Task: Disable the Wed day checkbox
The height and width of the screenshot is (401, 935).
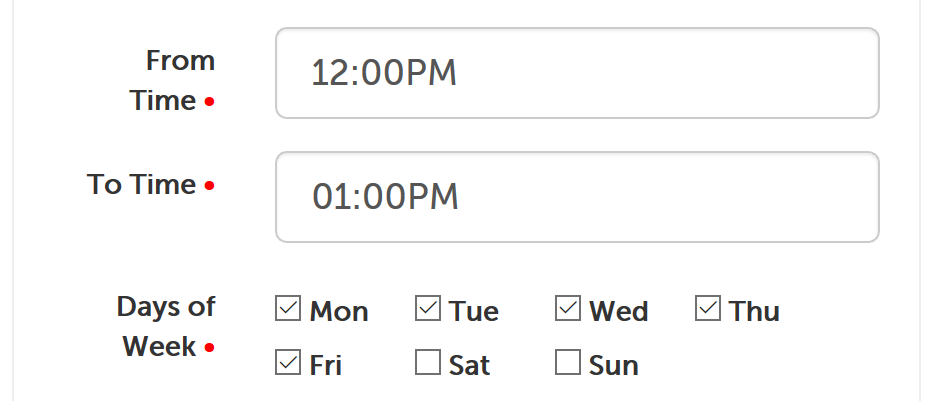Action: (x=568, y=309)
